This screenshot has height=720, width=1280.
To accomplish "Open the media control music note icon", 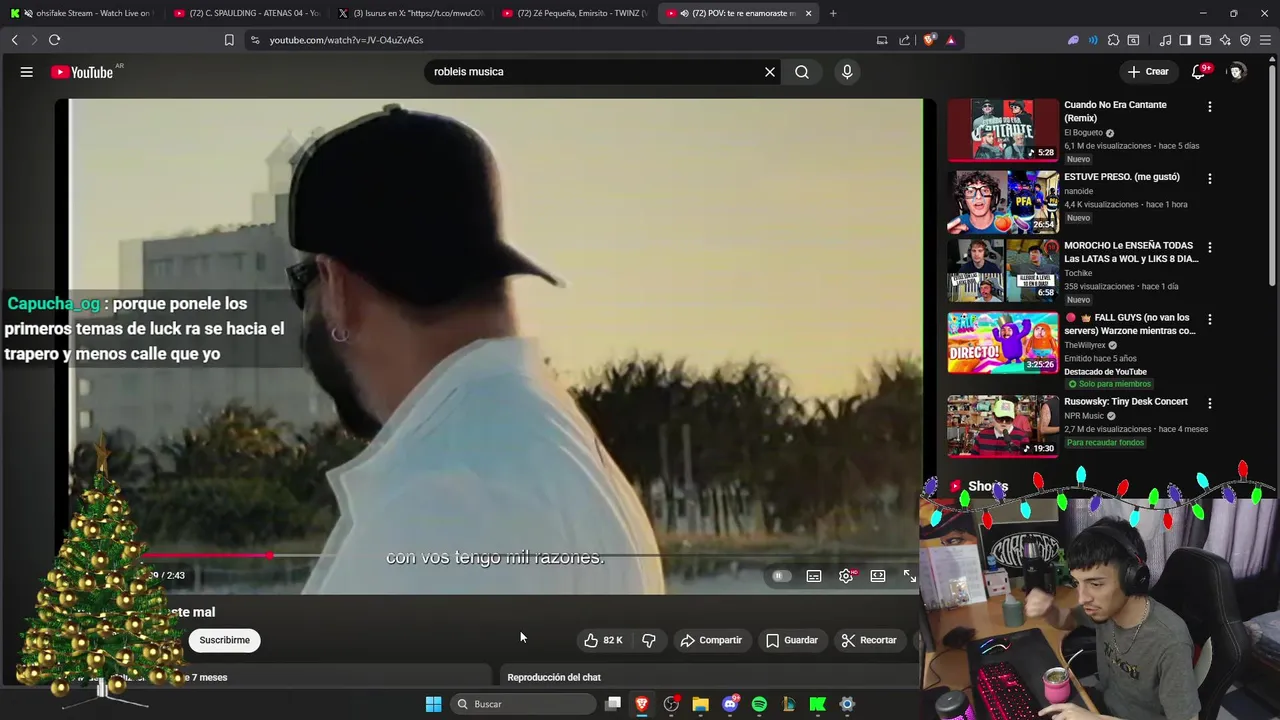I will click(x=1165, y=40).
